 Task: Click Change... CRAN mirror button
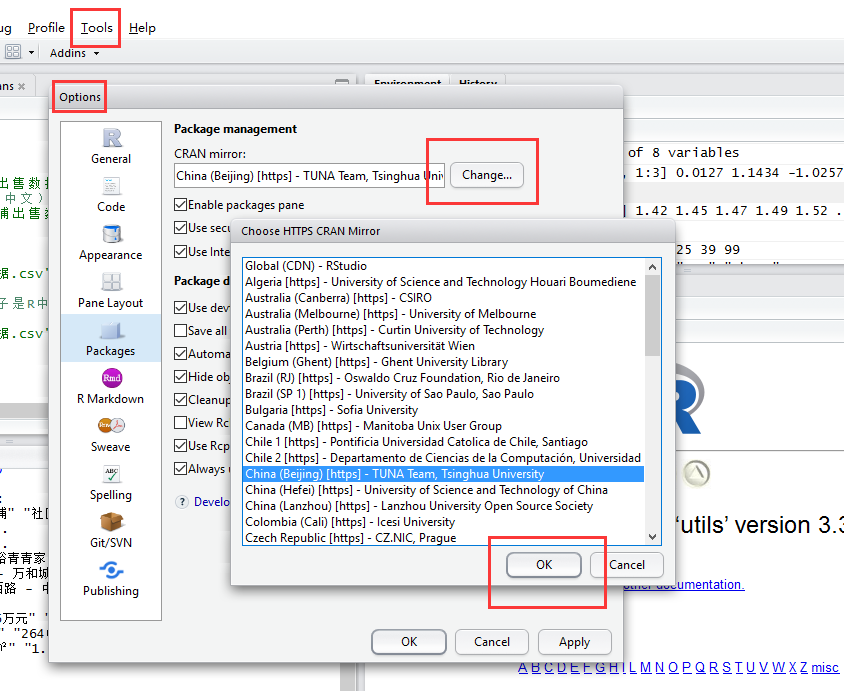pyautogui.click(x=487, y=175)
